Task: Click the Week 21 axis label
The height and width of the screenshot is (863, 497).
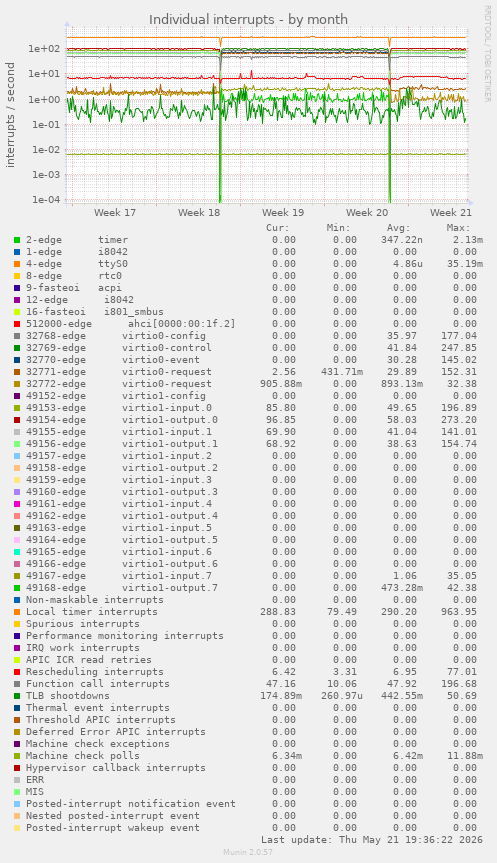Action: click(451, 212)
